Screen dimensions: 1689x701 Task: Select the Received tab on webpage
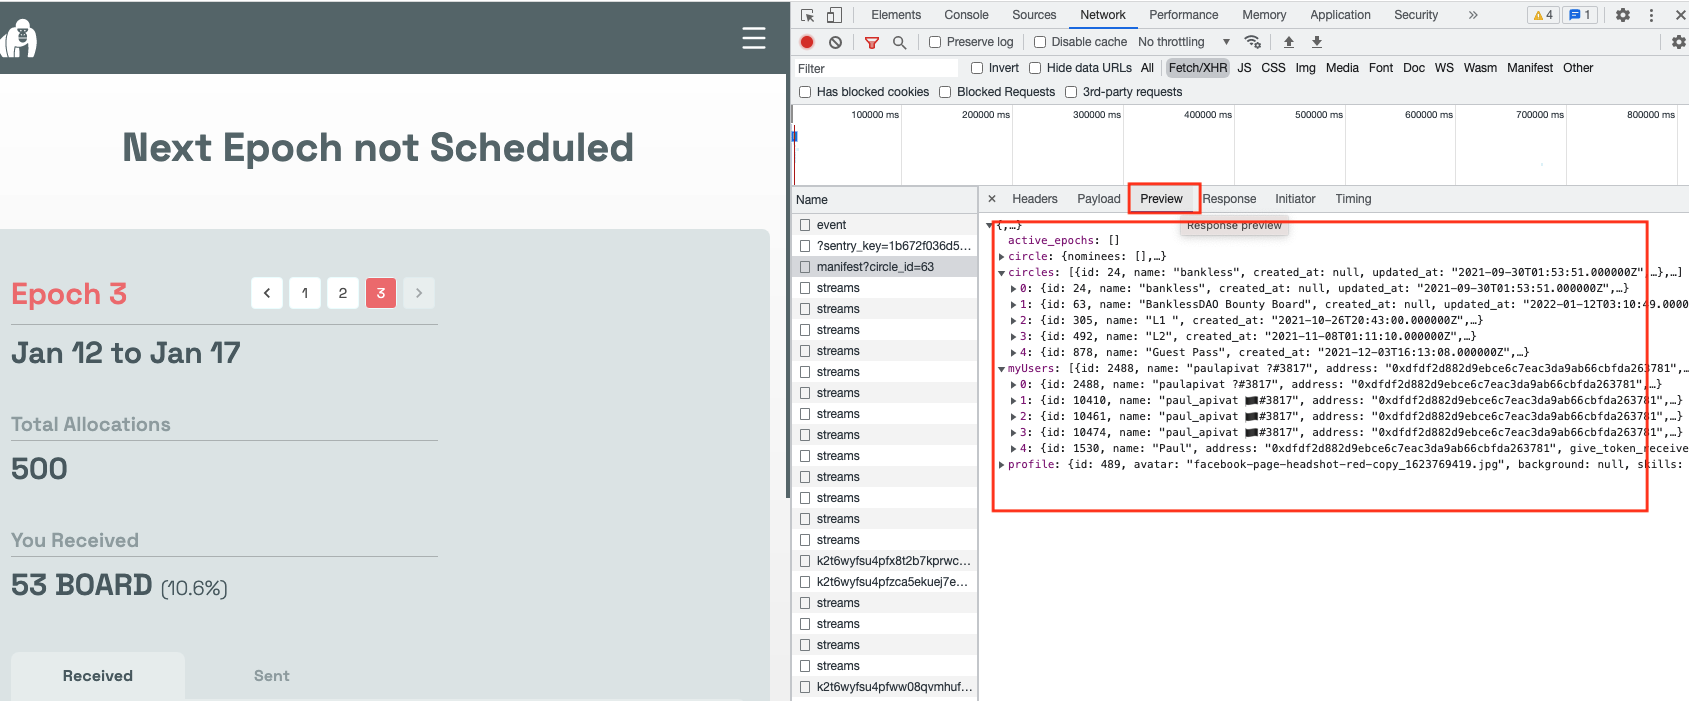pyautogui.click(x=98, y=676)
